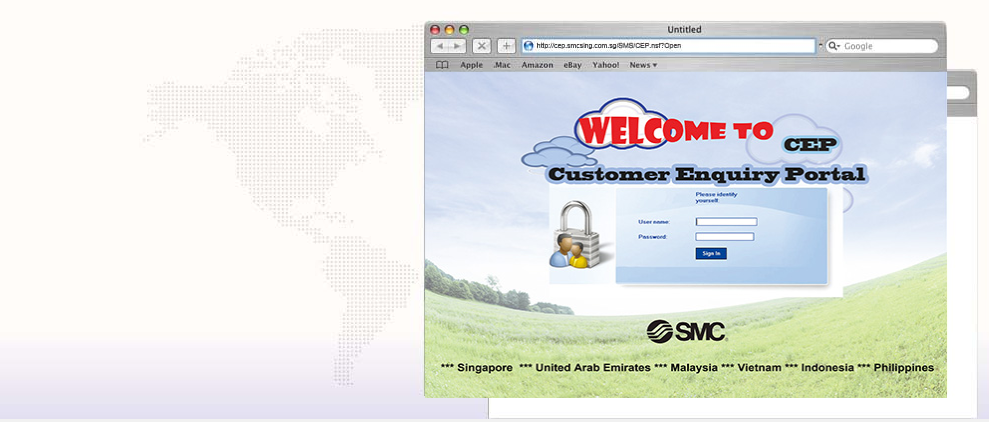Click the 'Malaysia' country text
Screen dimensions: 989x422
pos(694,368)
